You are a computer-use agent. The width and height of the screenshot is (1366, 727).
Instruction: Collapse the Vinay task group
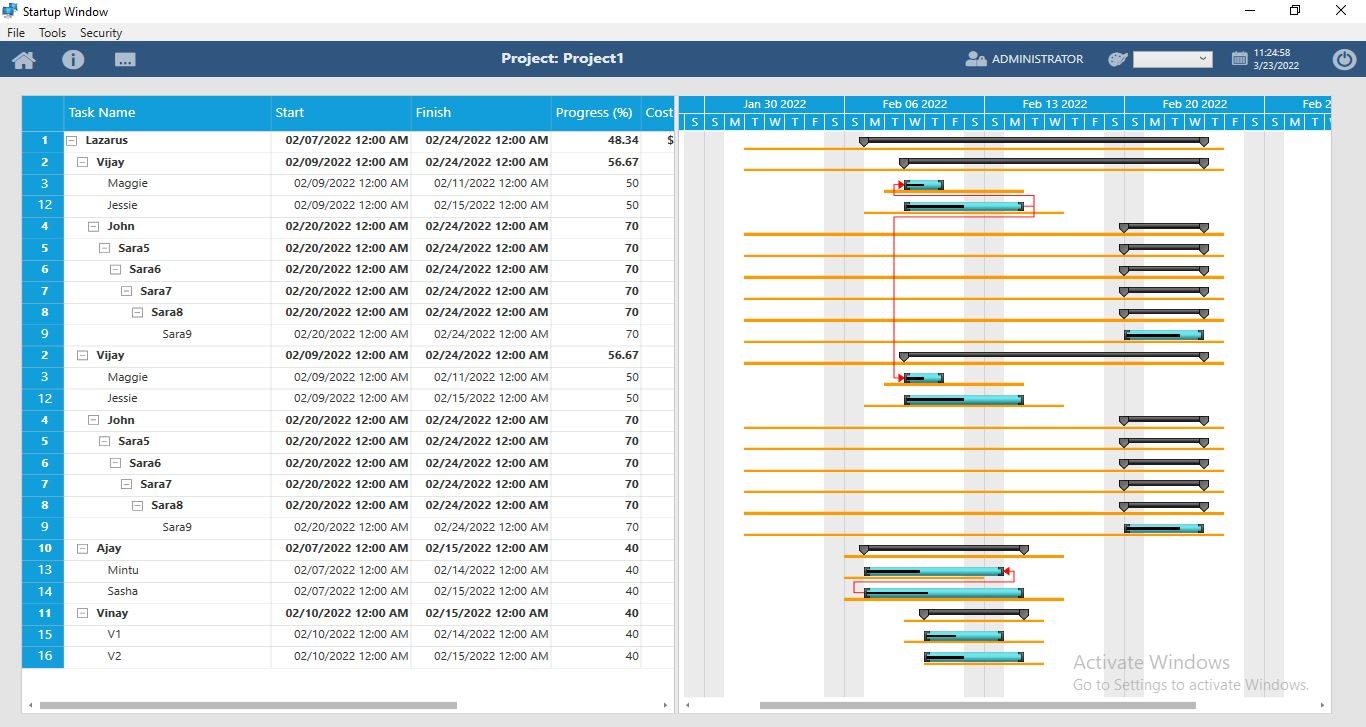coord(83,614)
